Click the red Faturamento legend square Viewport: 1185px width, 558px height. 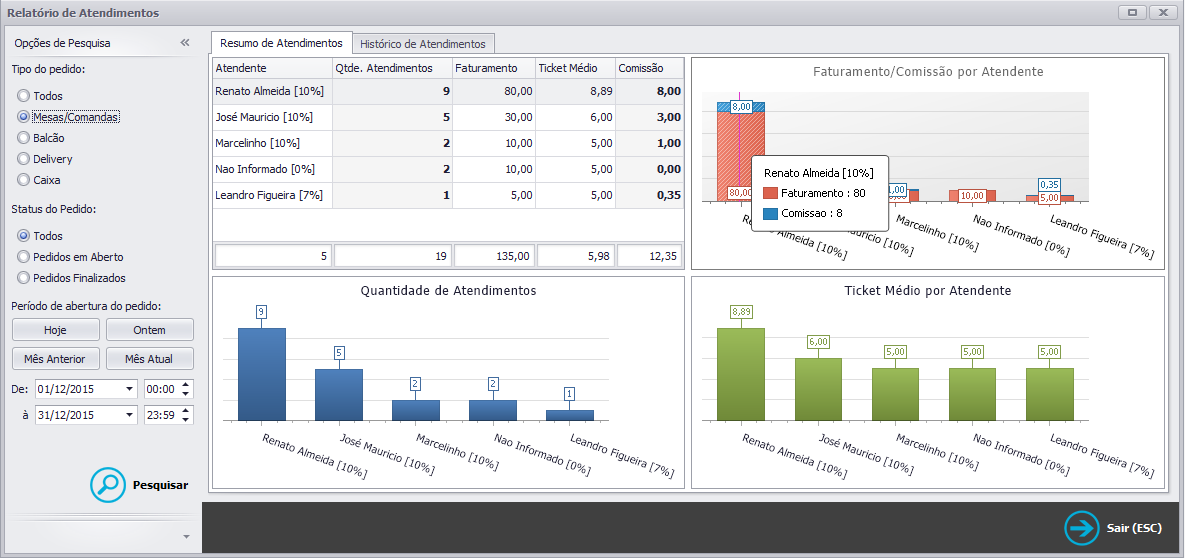770,193
